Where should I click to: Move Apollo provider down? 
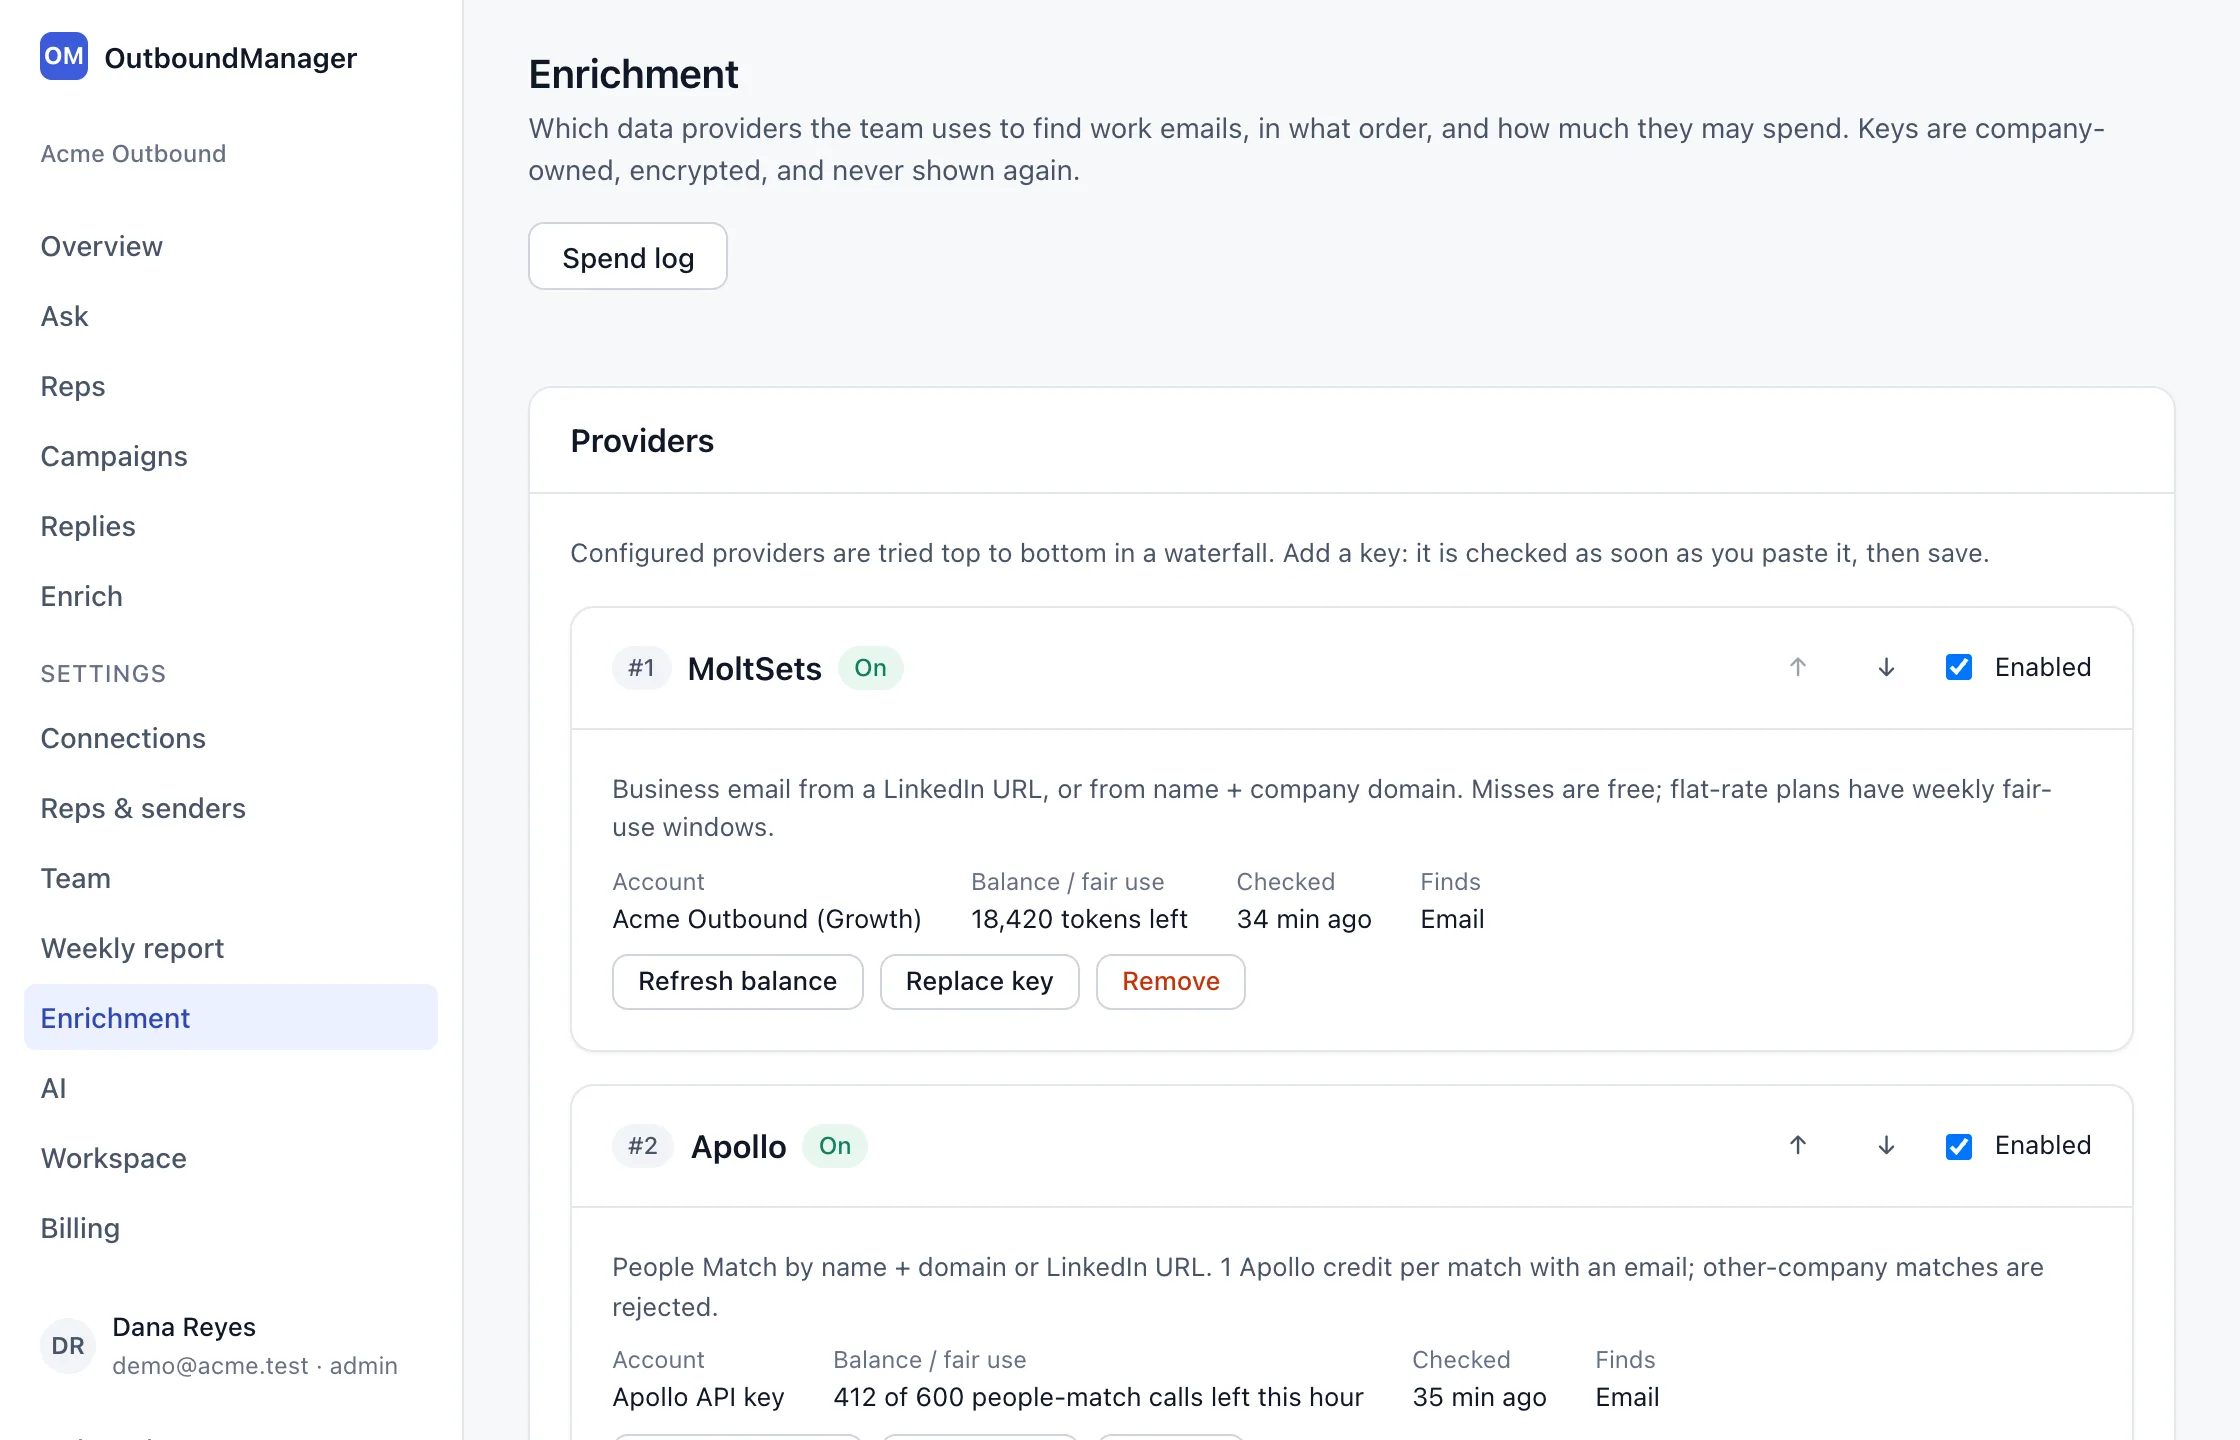(x=1886, y=1145)
